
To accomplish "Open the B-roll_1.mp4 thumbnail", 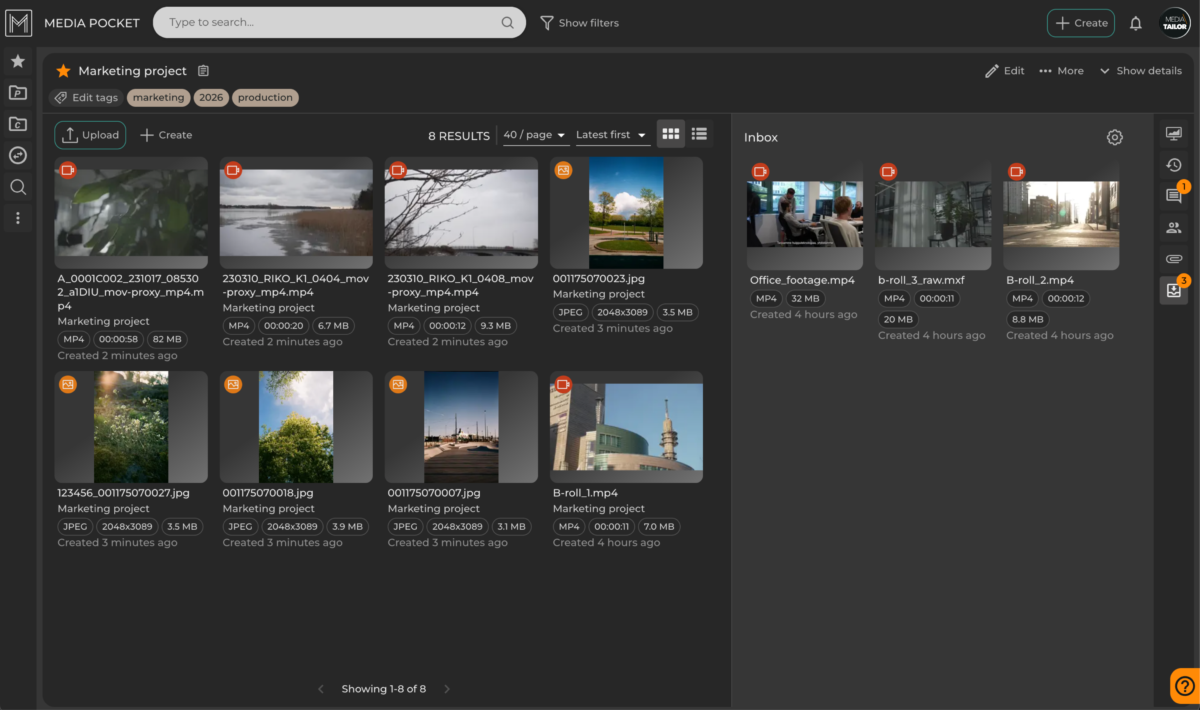I will (x=626, y=427).
